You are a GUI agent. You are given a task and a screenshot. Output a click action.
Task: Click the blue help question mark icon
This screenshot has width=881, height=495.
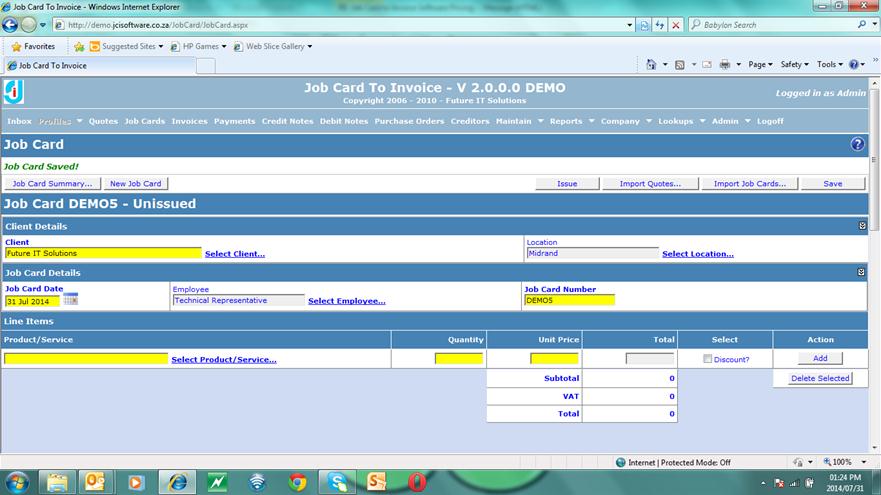click(x=857, y=144)
